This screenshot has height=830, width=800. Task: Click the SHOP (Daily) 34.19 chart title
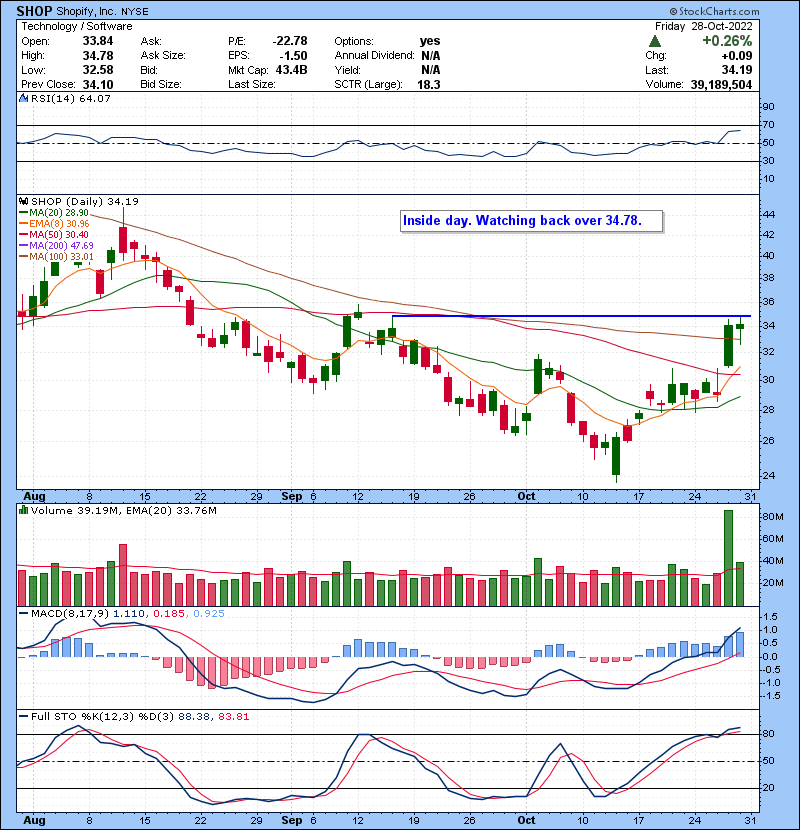pyautogui.click(x=85, y=201)
